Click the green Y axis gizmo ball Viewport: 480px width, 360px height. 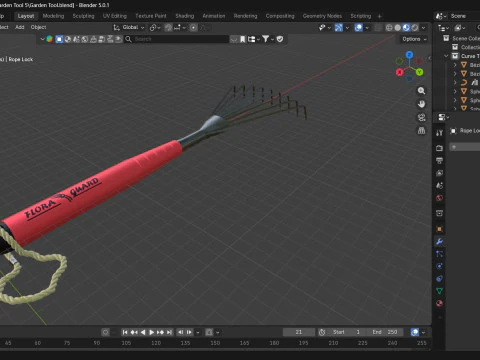coord(419,72)
